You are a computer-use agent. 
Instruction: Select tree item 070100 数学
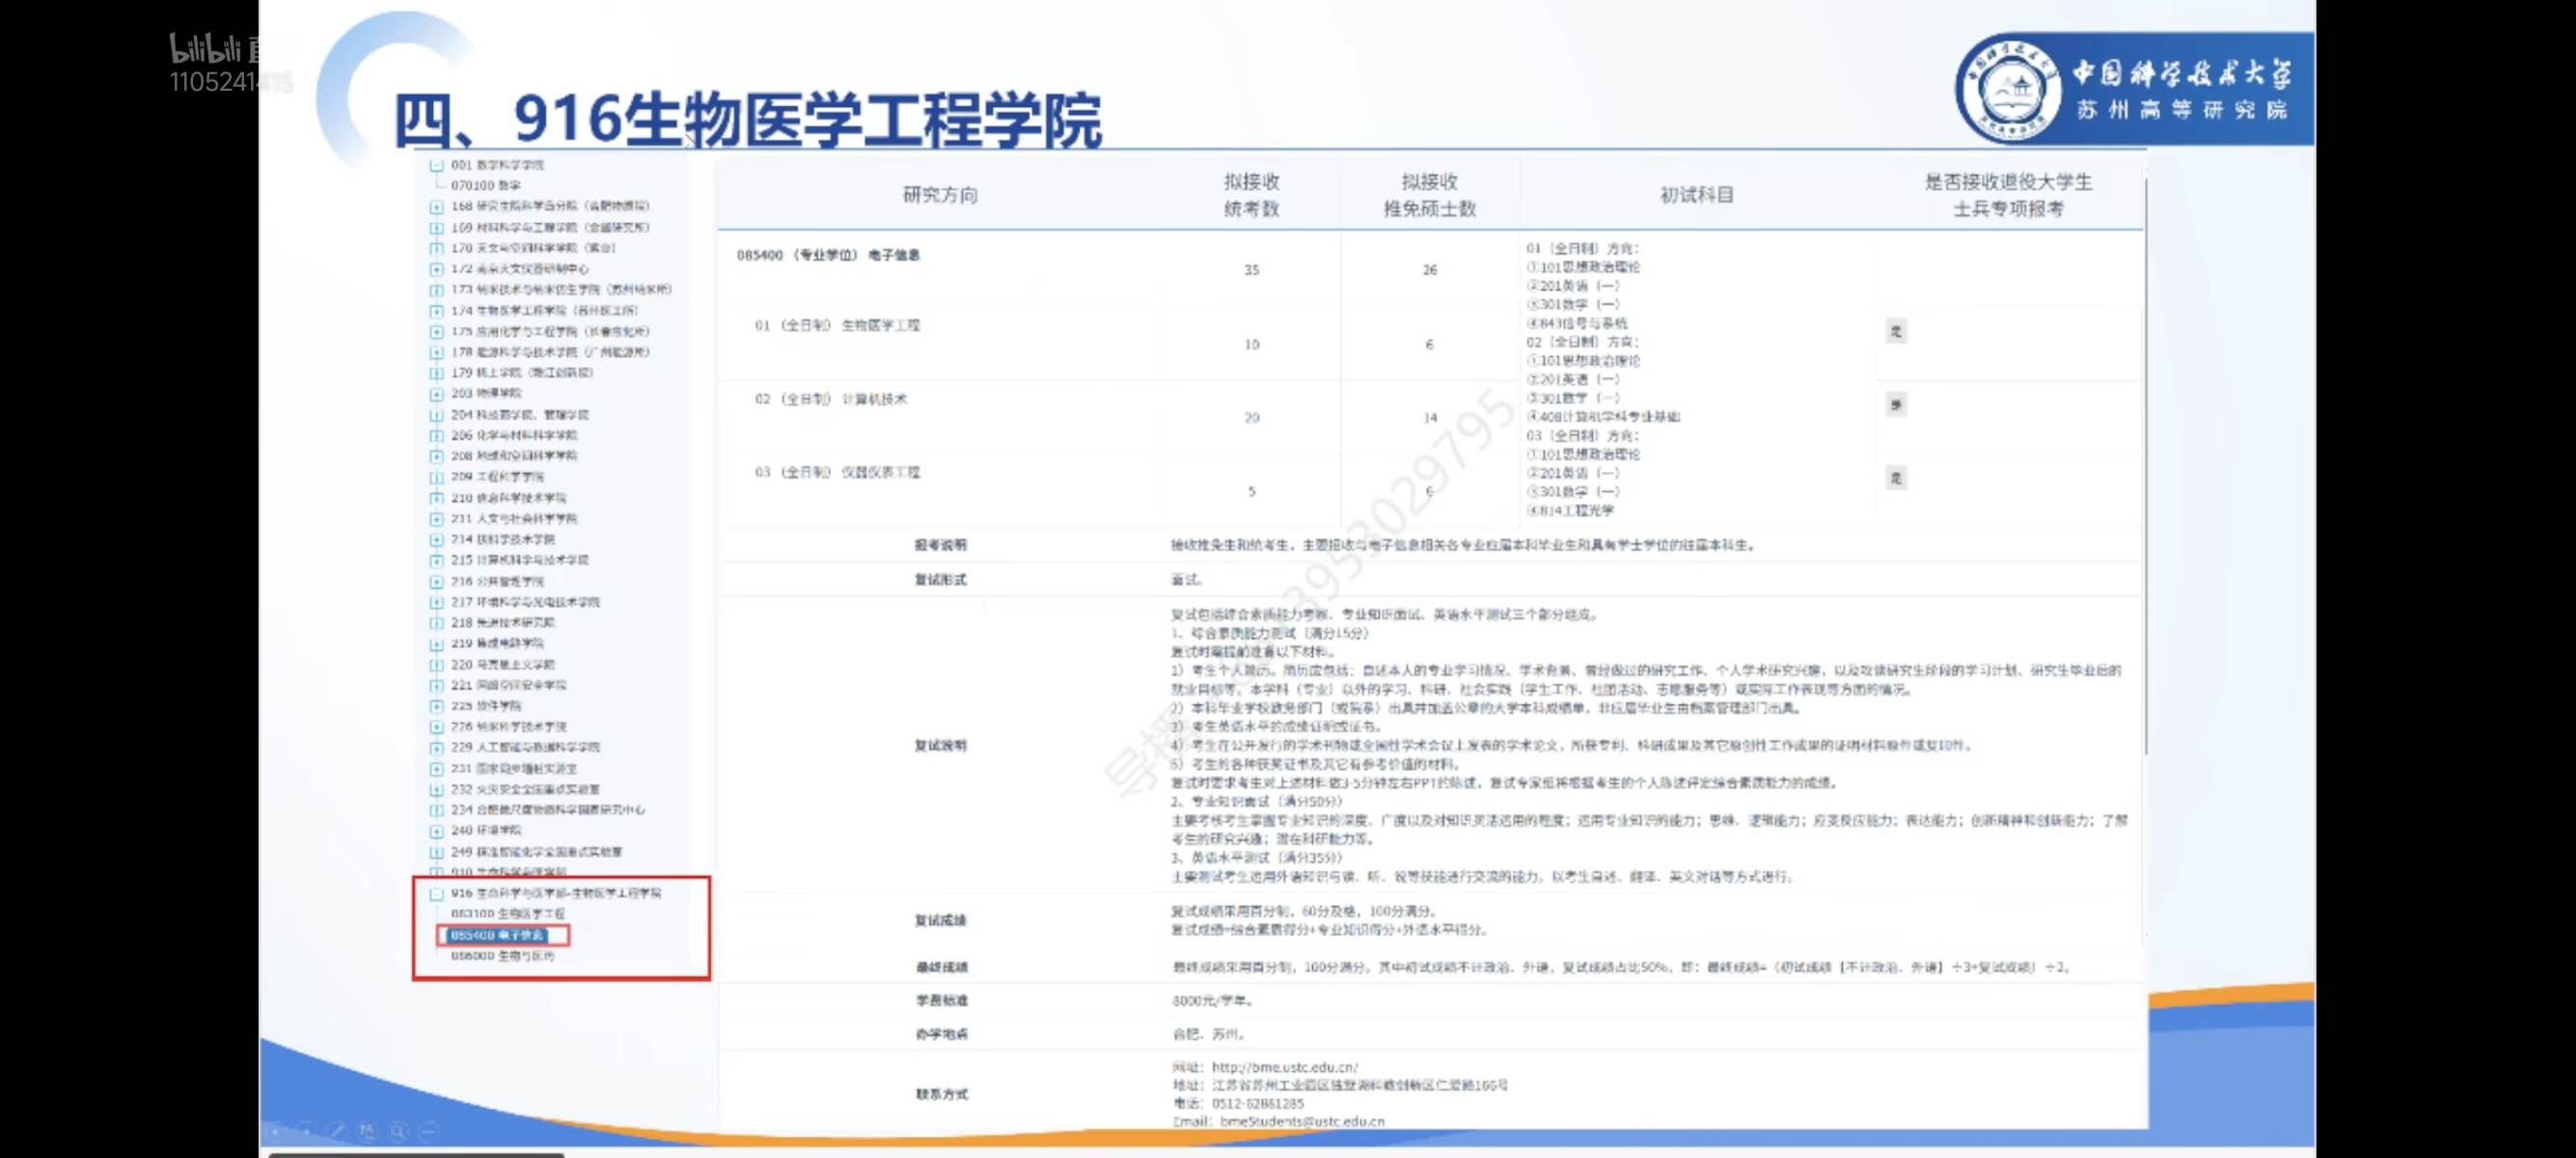(x=486, y=186)
